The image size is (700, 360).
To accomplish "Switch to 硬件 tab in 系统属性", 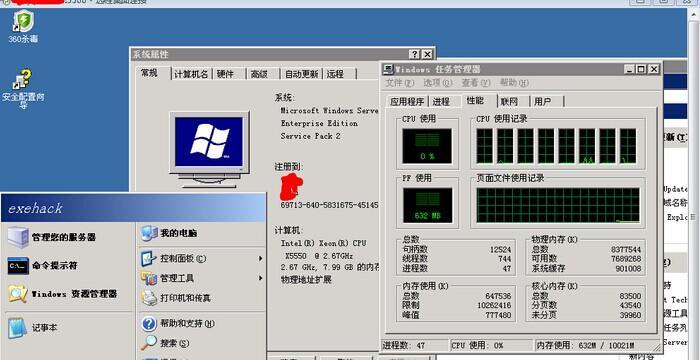I will click(225, 74).
